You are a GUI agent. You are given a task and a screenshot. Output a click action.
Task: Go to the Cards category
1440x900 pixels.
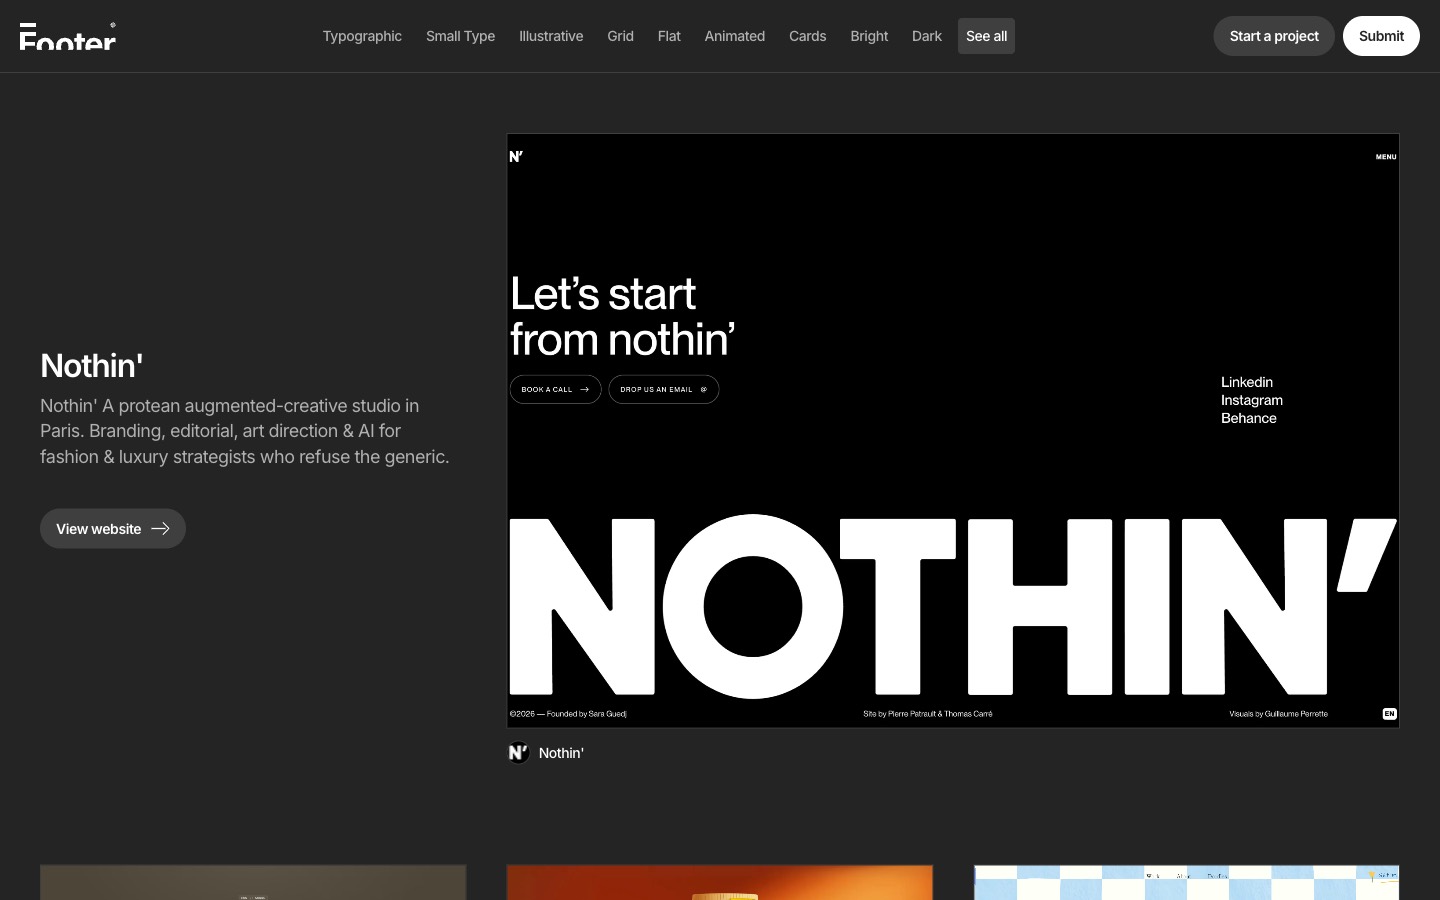[807, 36]
